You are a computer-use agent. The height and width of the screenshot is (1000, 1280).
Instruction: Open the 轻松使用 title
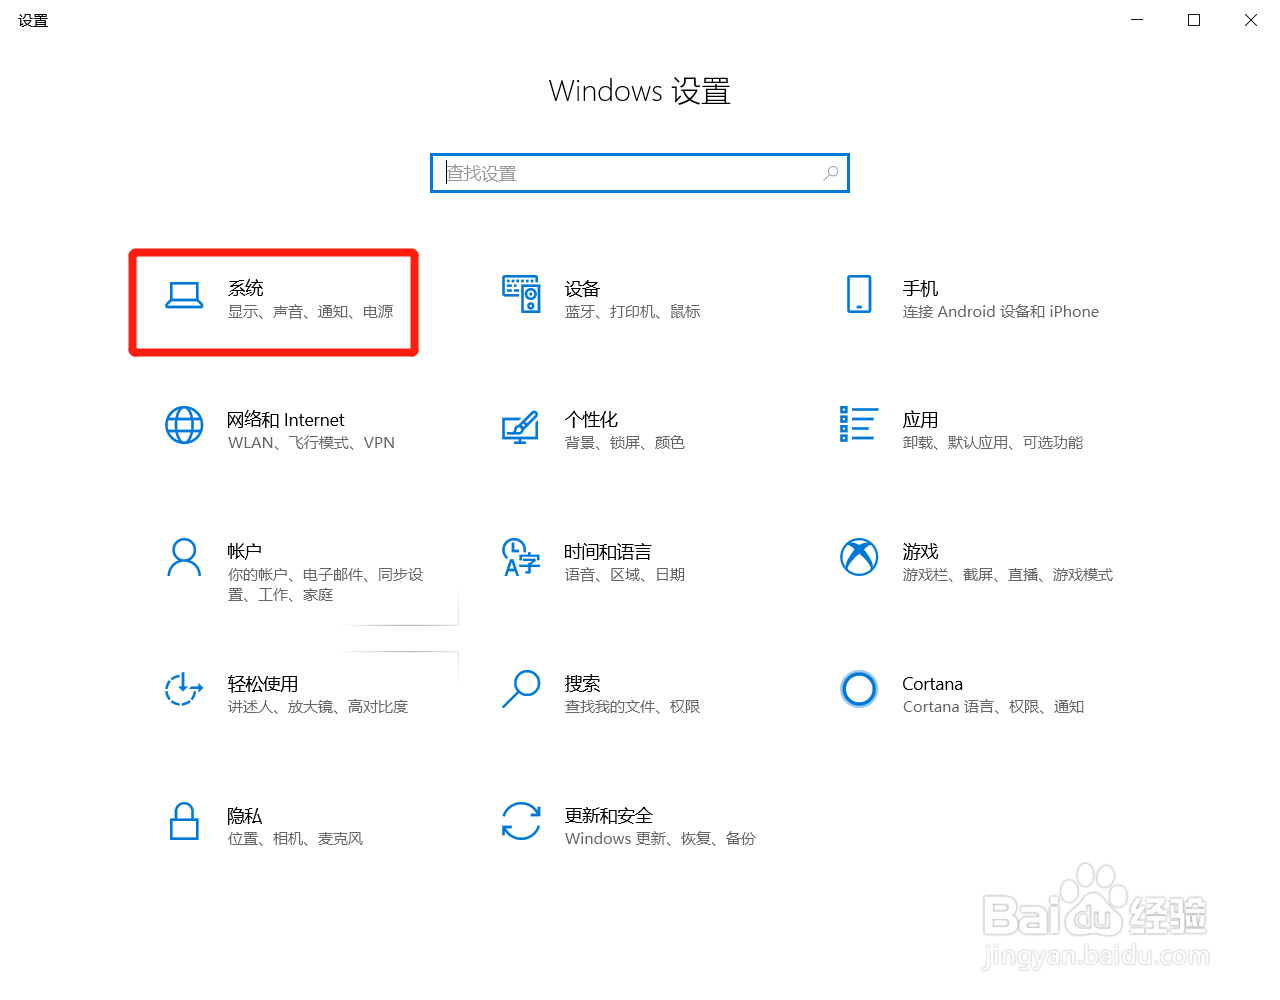pos(263,684)
